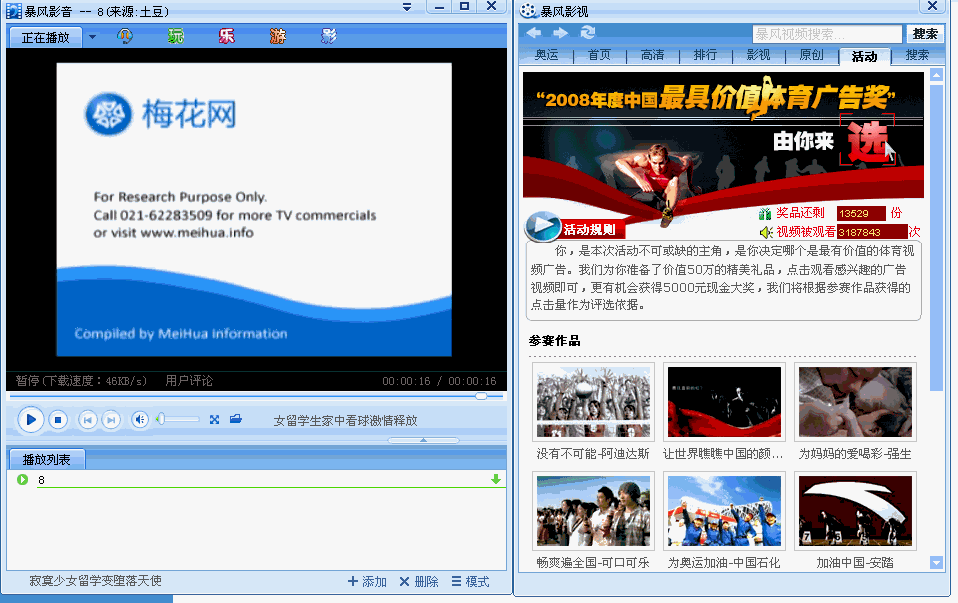Click the 活动规则 play icon
958x603 pixels.
point(543,226)
